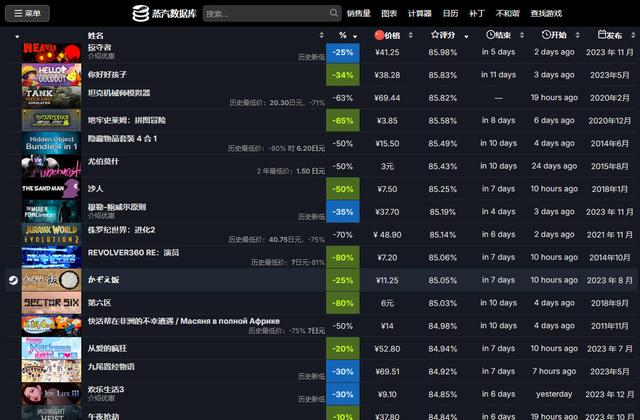Open 沙人 game link
This screenshot has height=420, width=640.
(96, 189)
